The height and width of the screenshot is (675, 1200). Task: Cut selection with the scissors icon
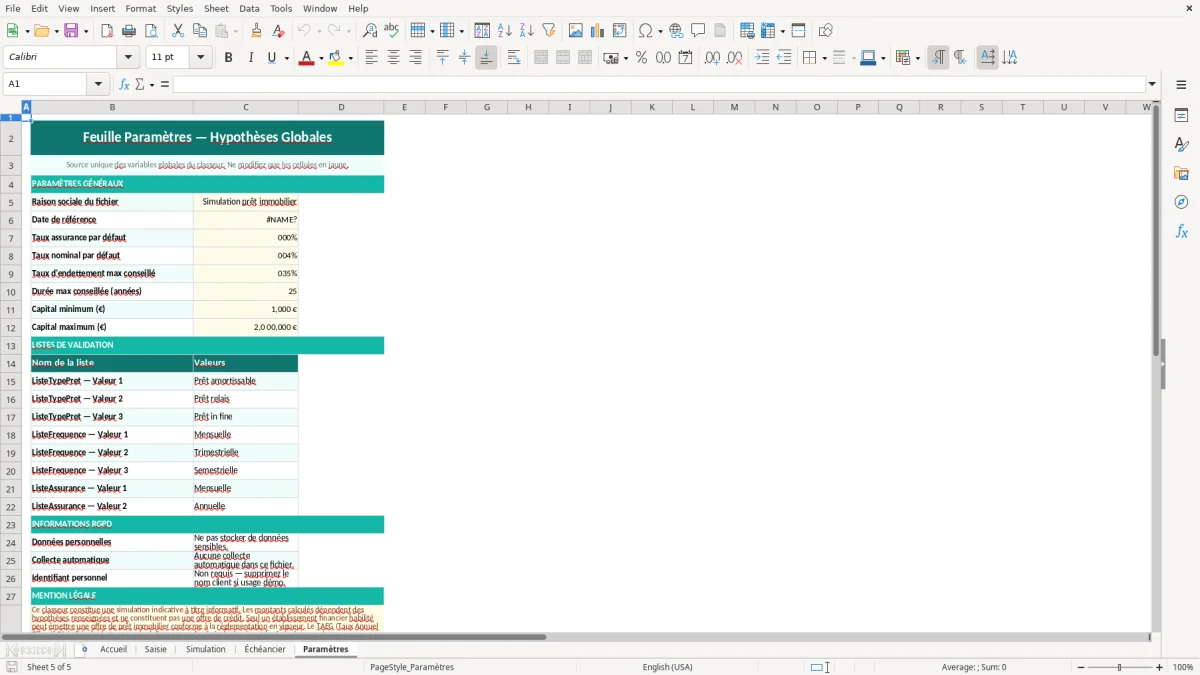coord(178,31)
